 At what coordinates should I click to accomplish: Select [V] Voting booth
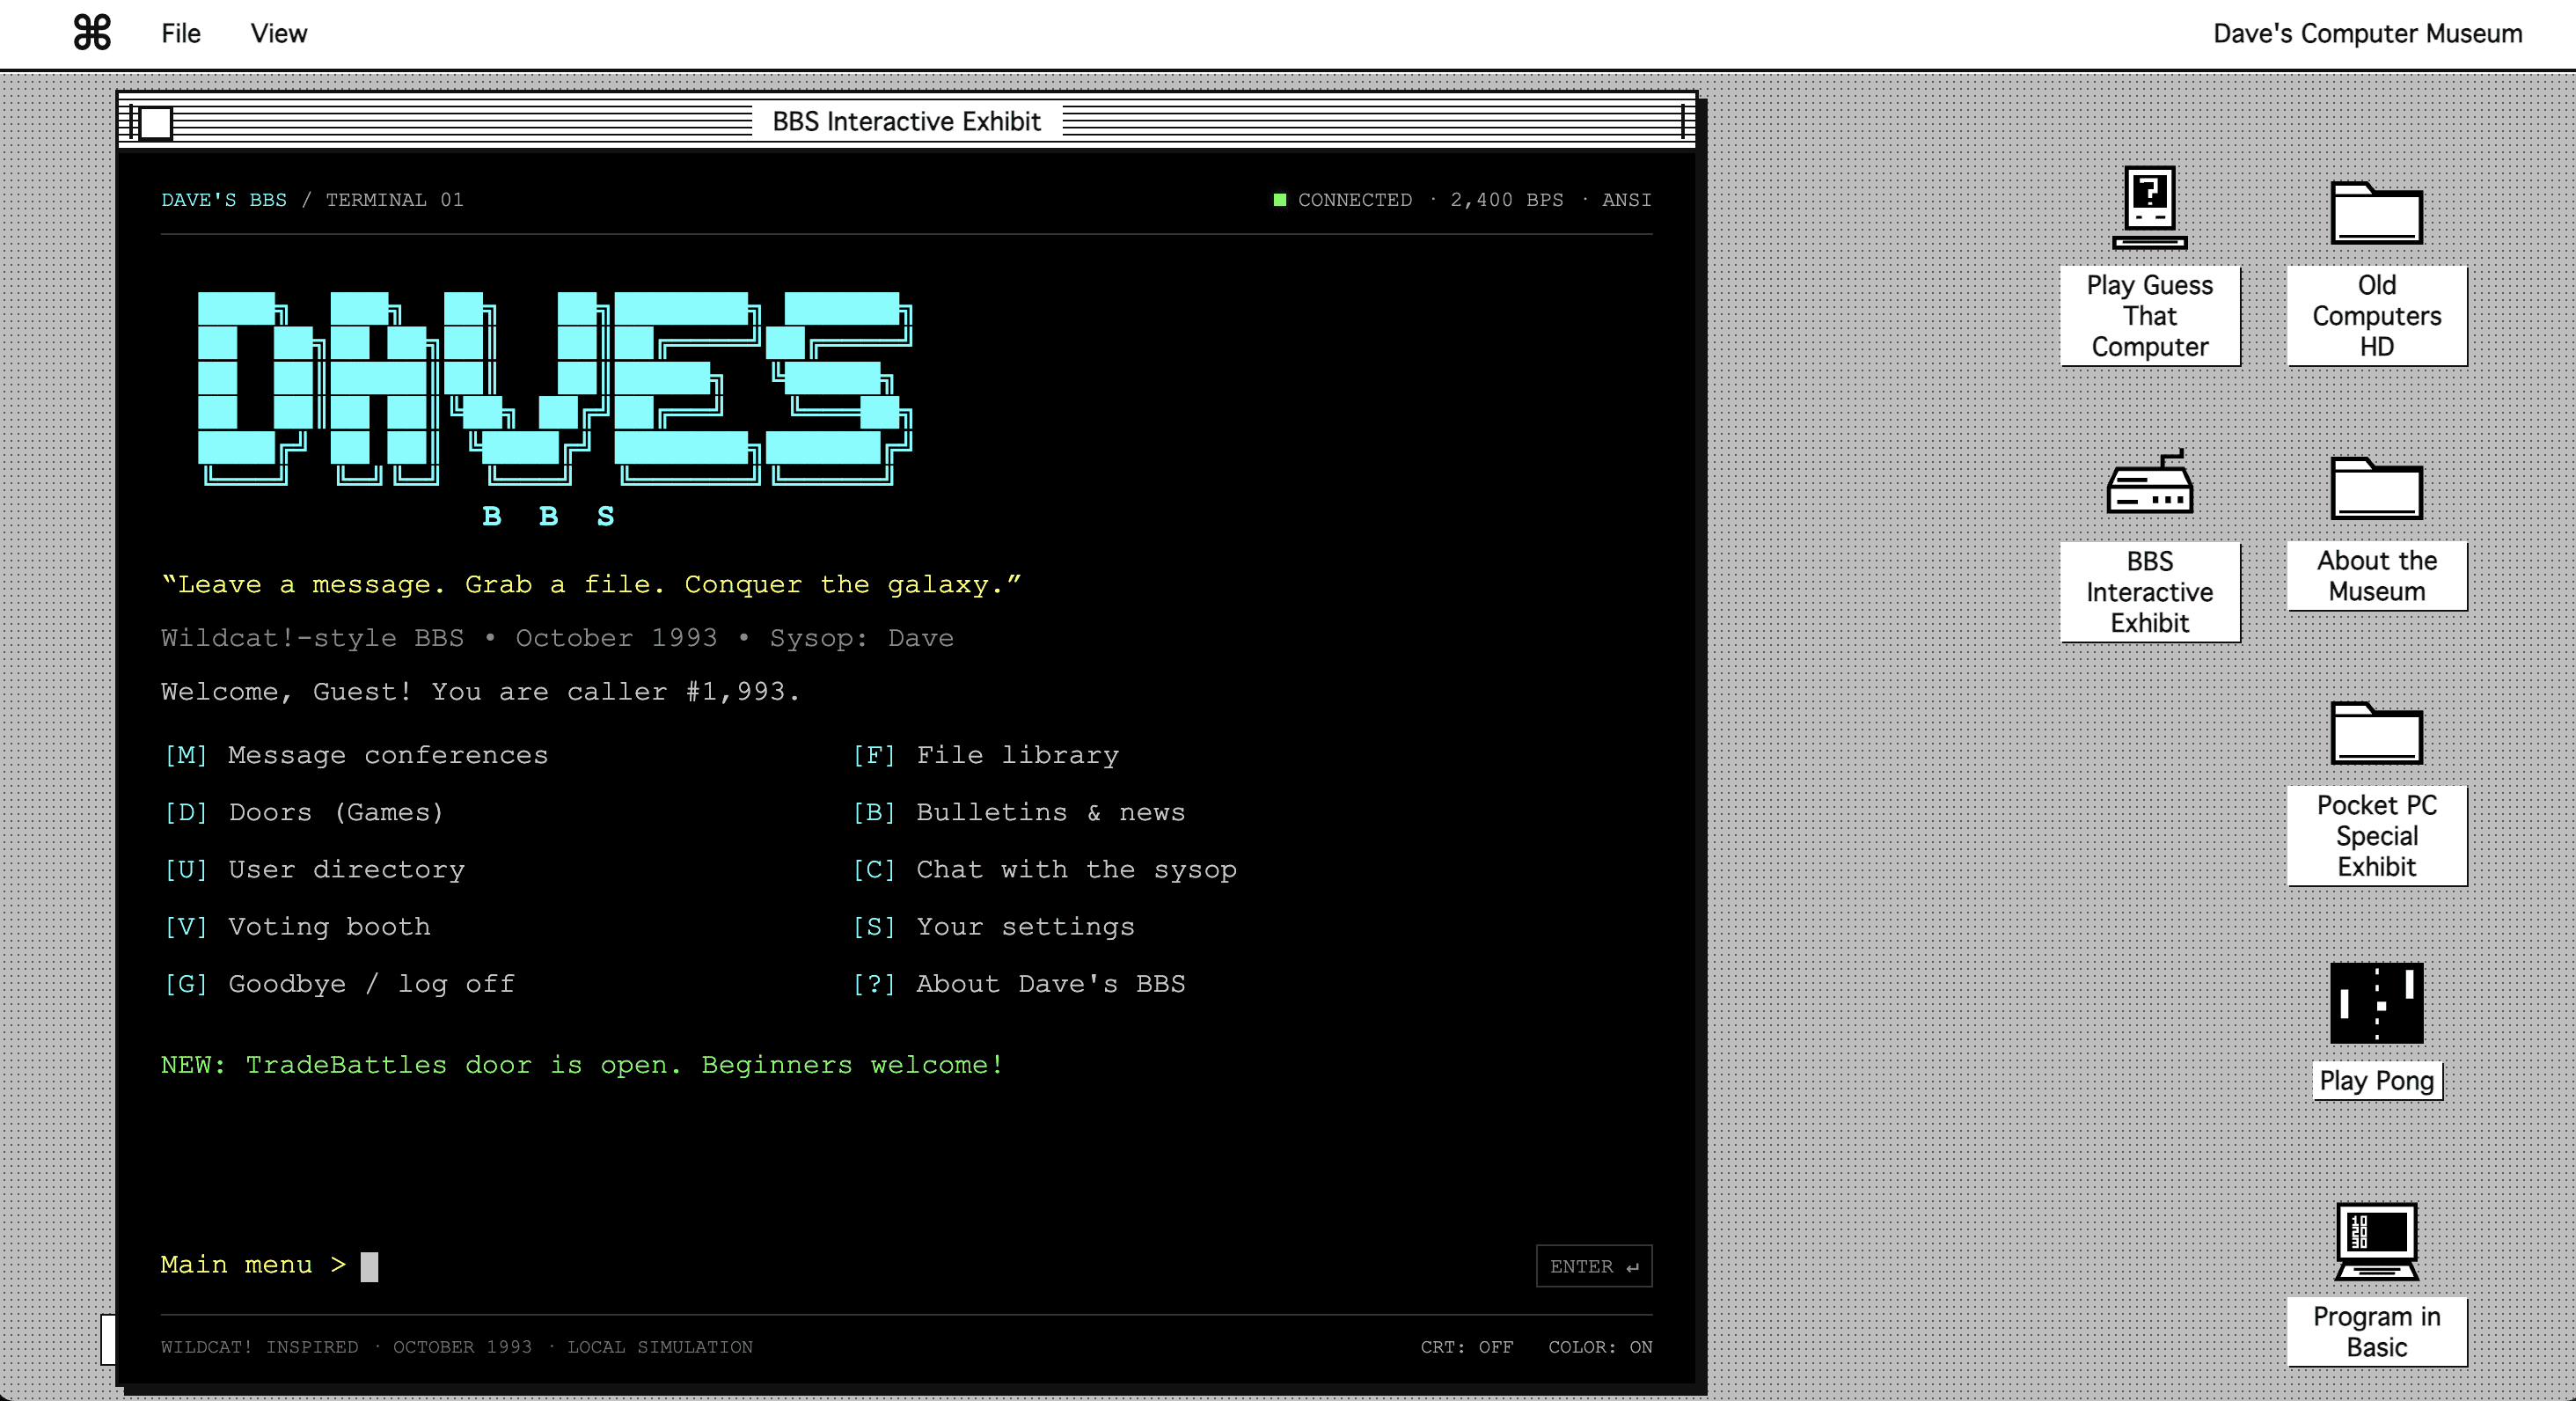297,926
